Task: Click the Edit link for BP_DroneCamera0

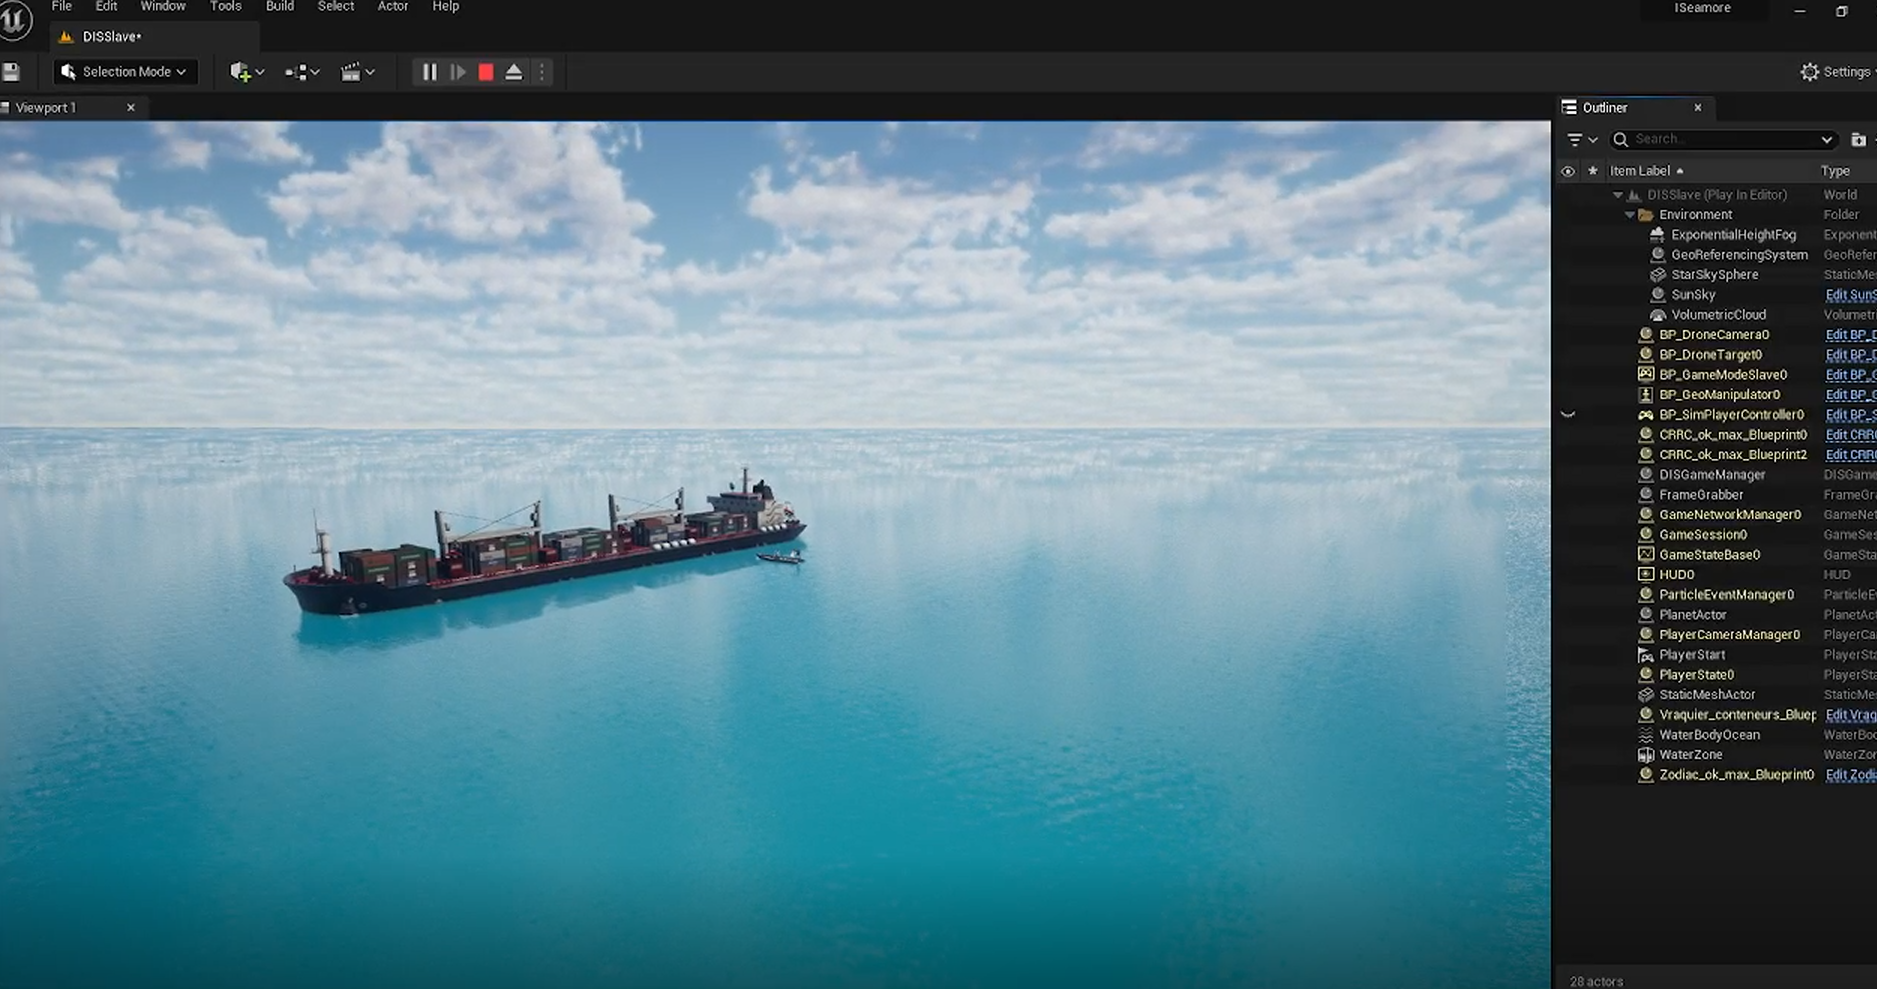Action: [x=1849, y=335]
